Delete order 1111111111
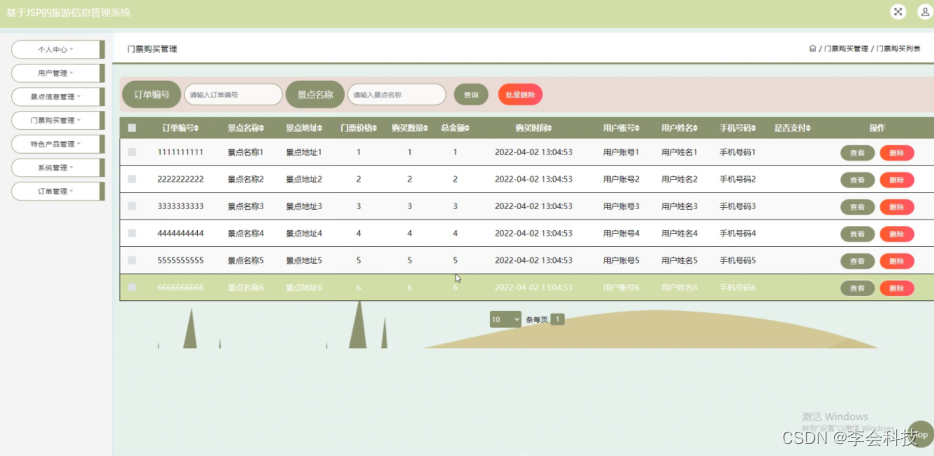 tap(896, 153)
